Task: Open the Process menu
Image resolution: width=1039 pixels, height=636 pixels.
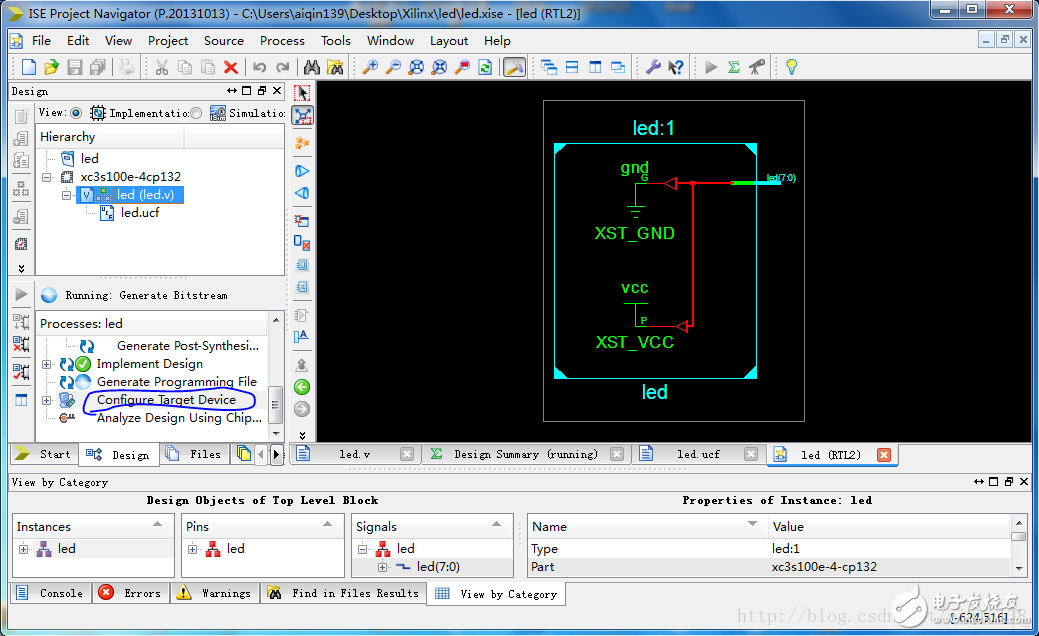Action: pyautogui.click(x=282, y=41)
